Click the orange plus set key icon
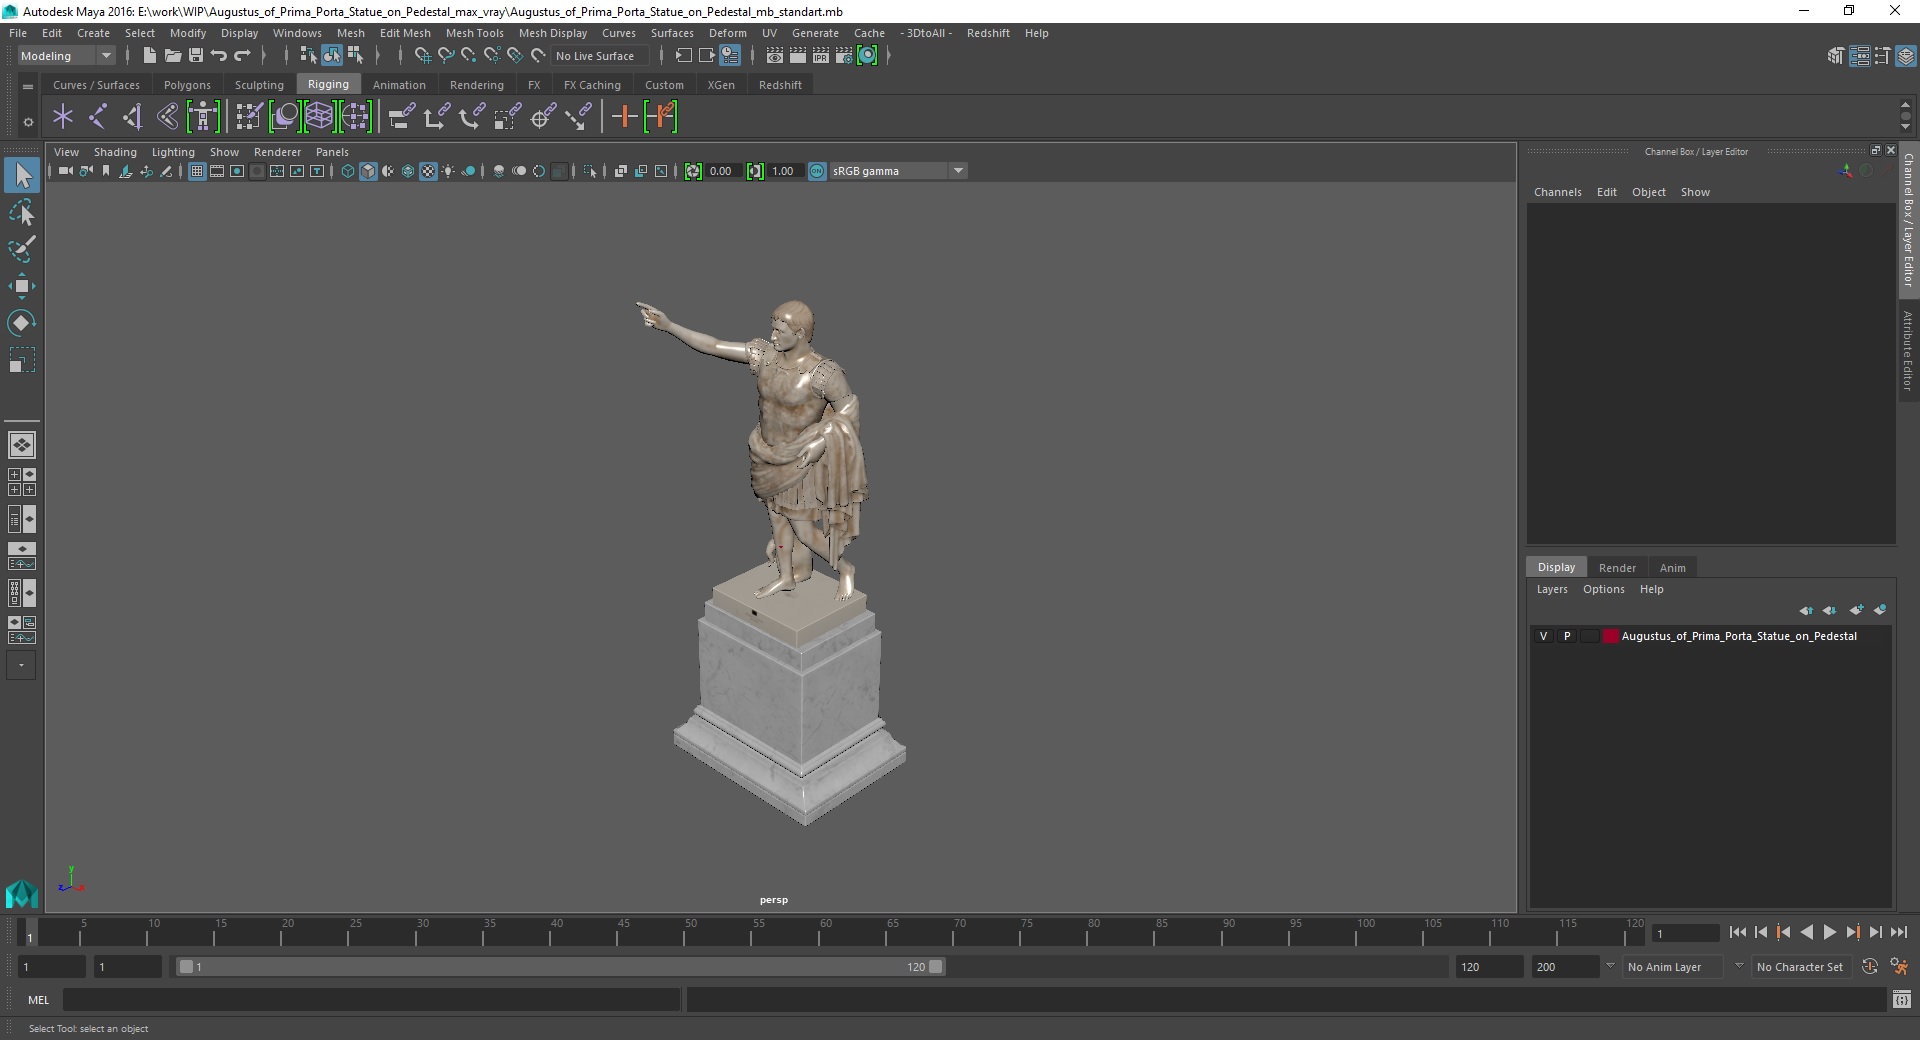The image size is (1920, 1040). pos(625,117)
